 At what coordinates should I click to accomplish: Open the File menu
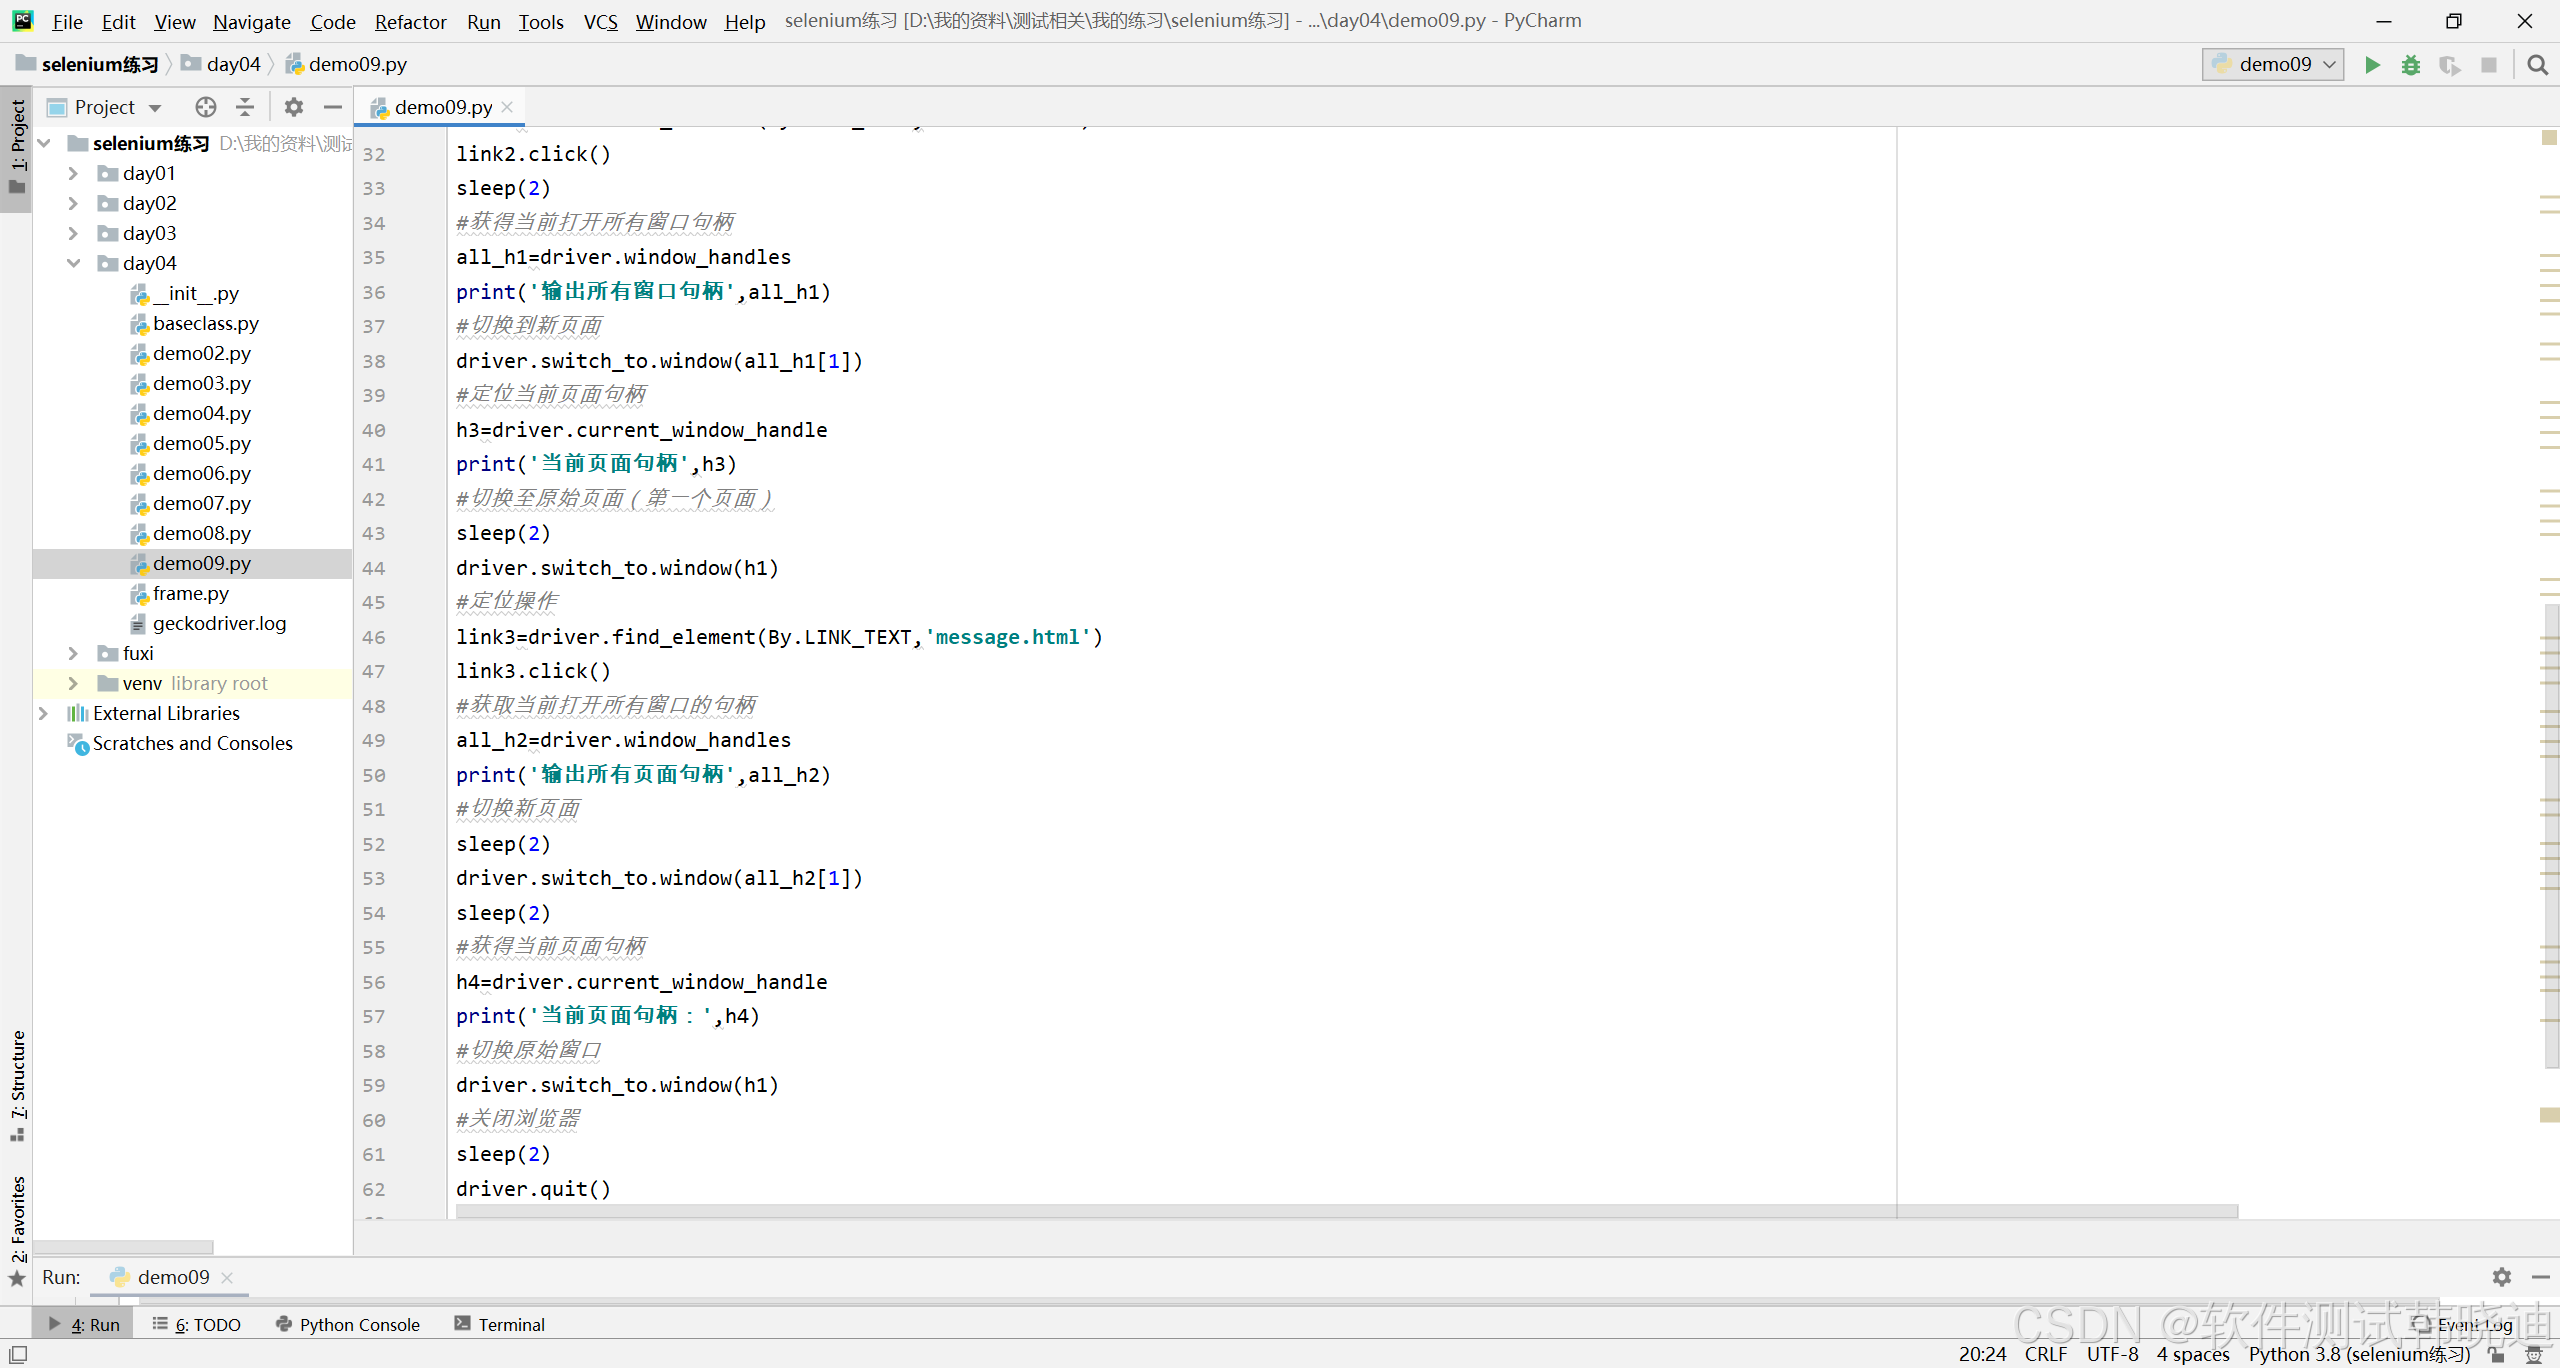tap(67, 21)
